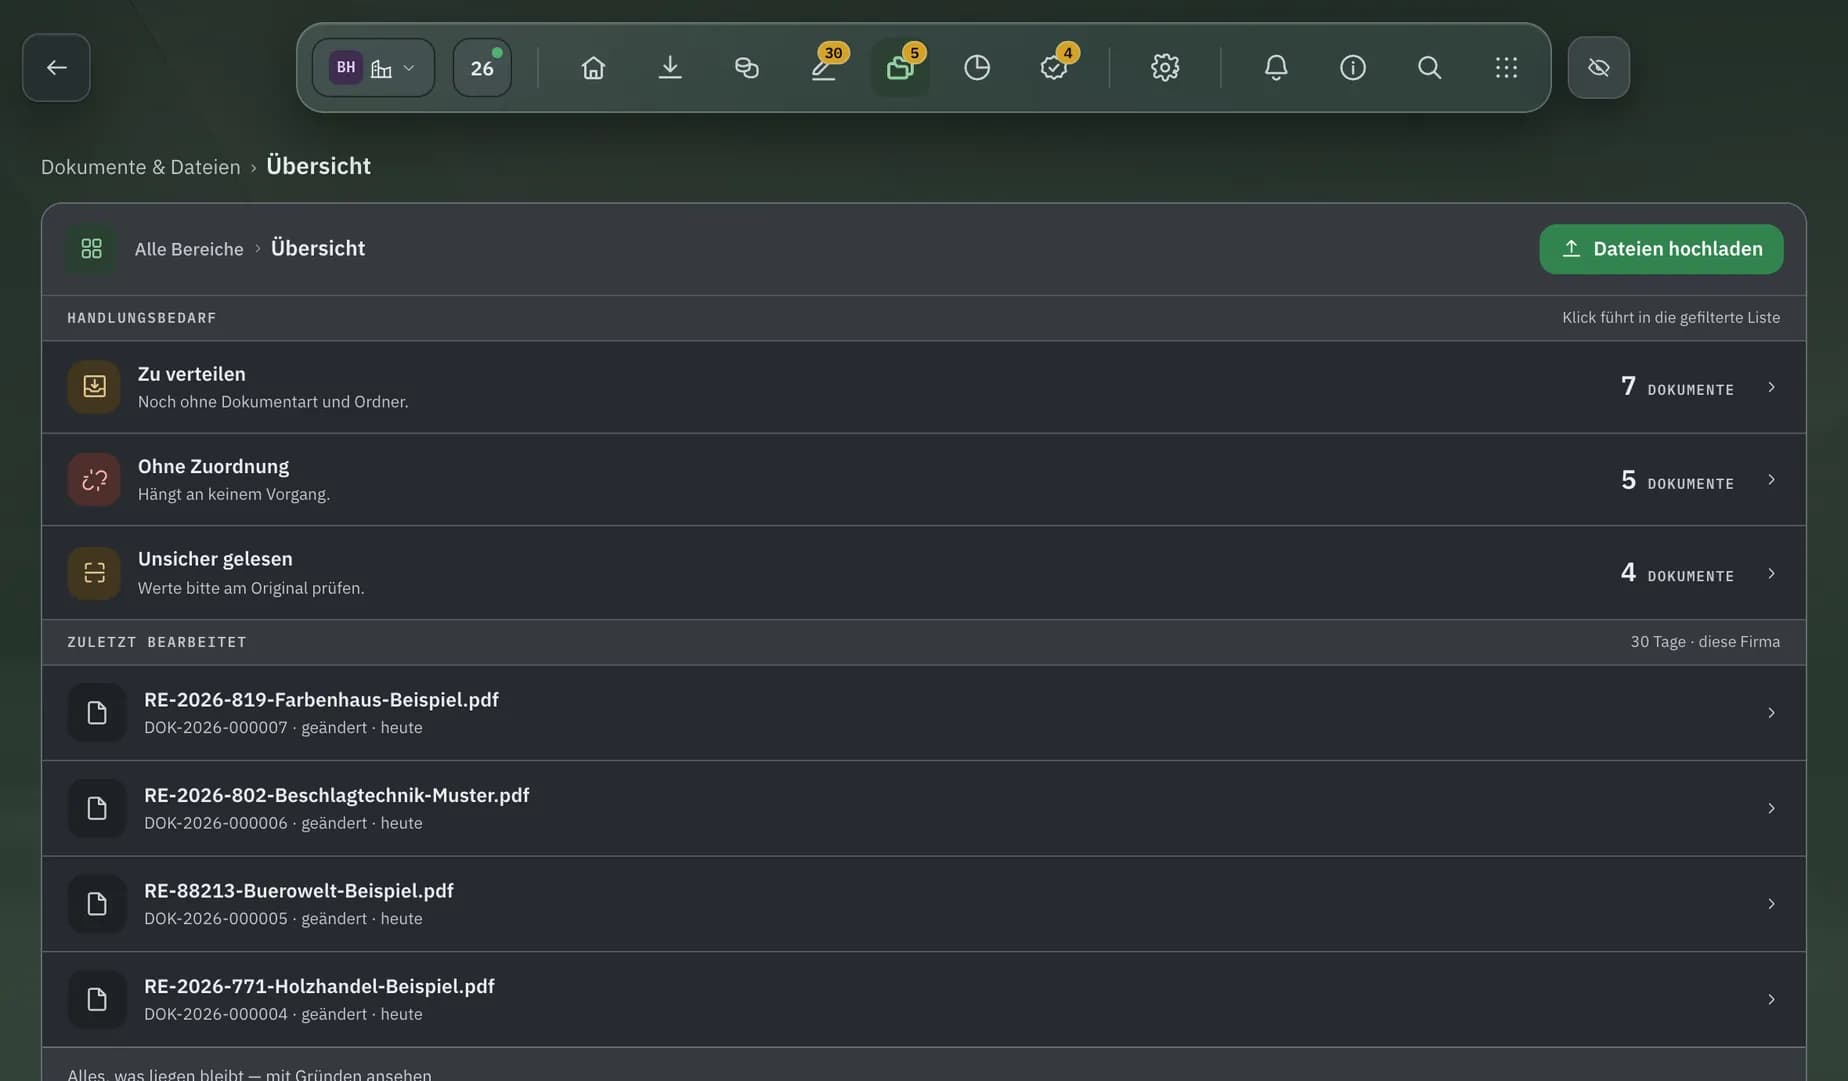1848x1081 pixels.
Task: Open the download inbox icon
Action: (x=670, y=67)
